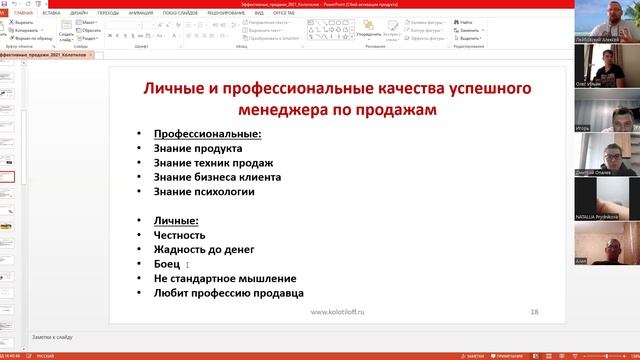Click Преобразовать в SmartArt button
640x360 pixels.
click(271, 38)
